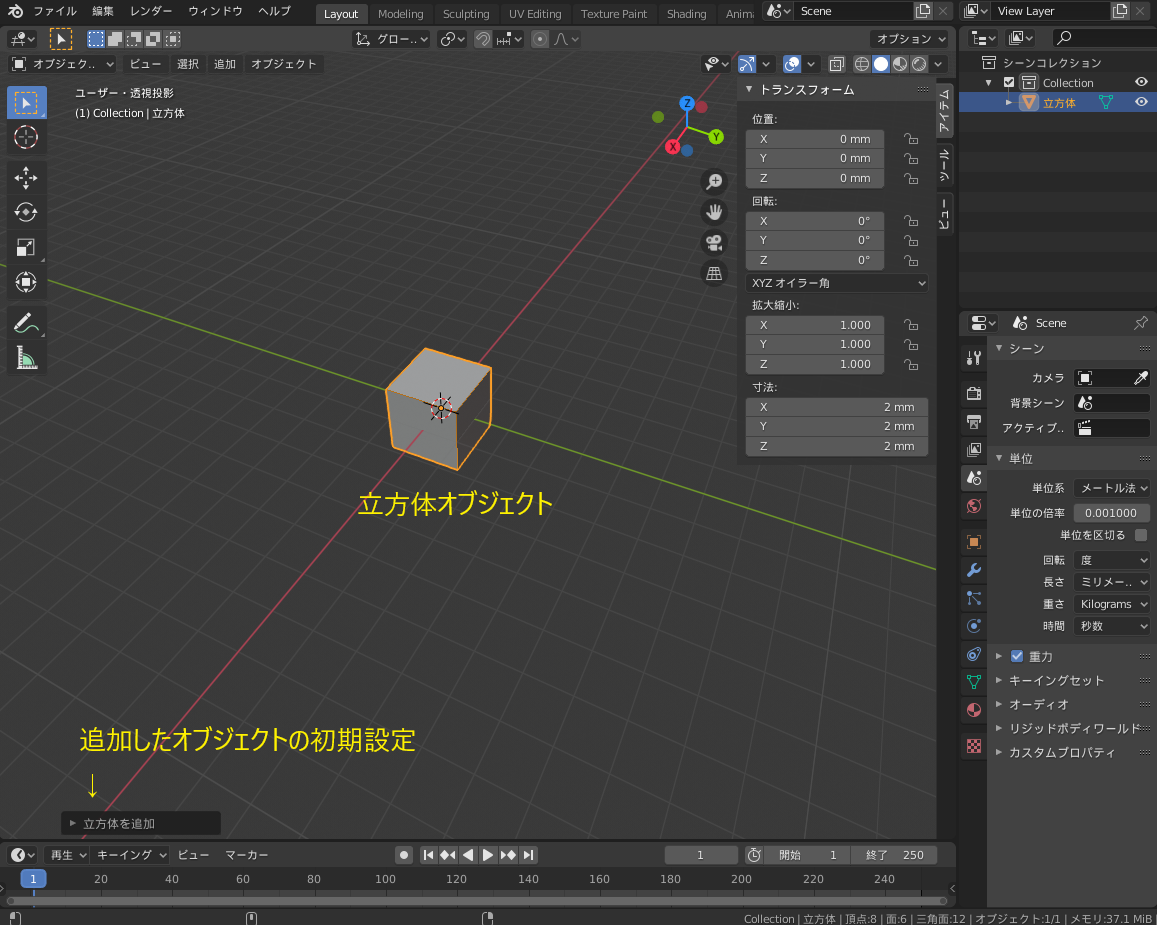Image resolution: width=1157 pixels, height=925 pixels.
Task: Toggle the camera view icon
Action: [714, 243]
